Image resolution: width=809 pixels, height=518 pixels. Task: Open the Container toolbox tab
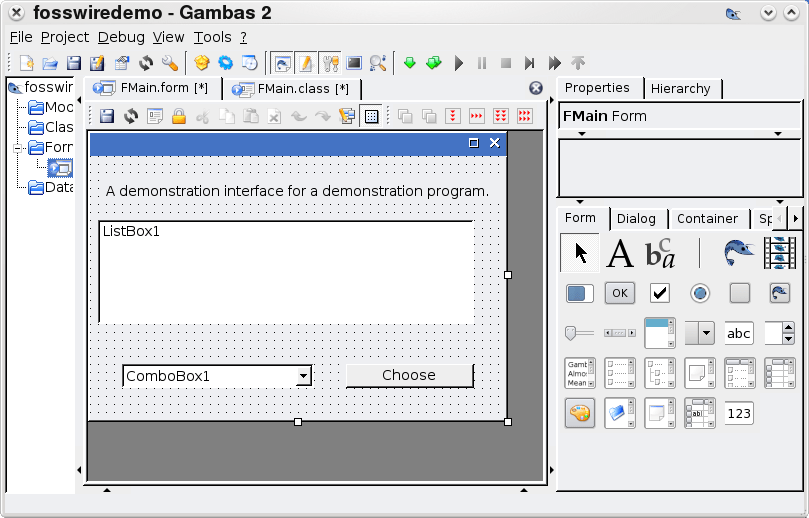click(x=707, y=219)
